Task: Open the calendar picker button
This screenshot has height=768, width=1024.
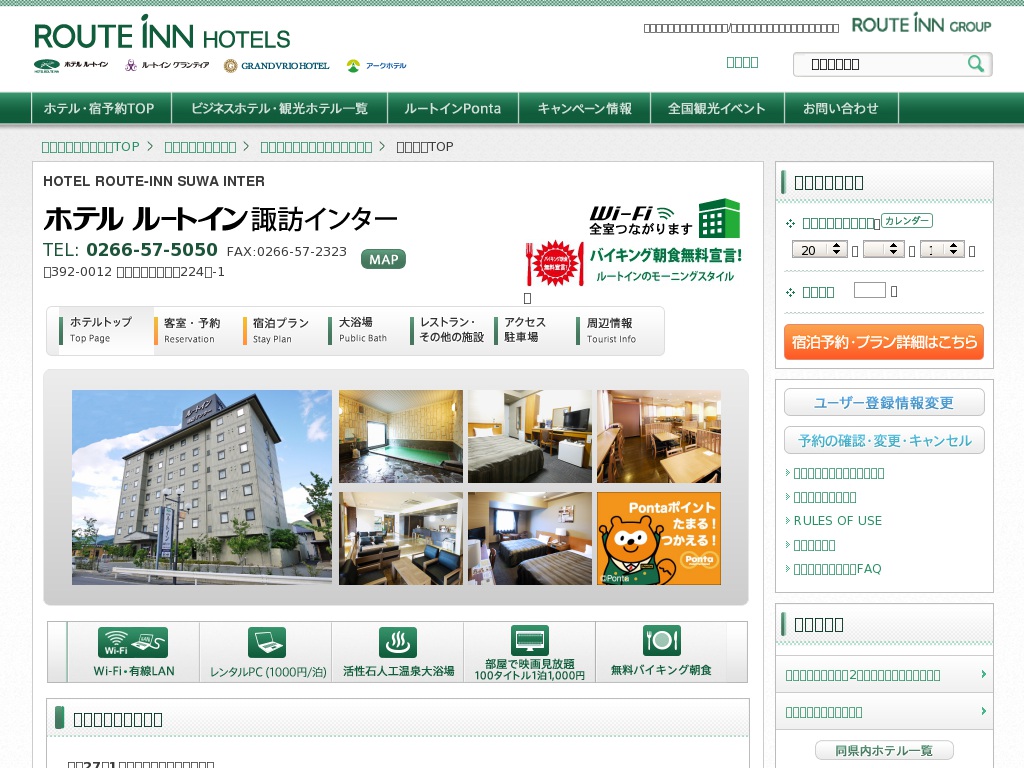Action: (x=906, y=221)
